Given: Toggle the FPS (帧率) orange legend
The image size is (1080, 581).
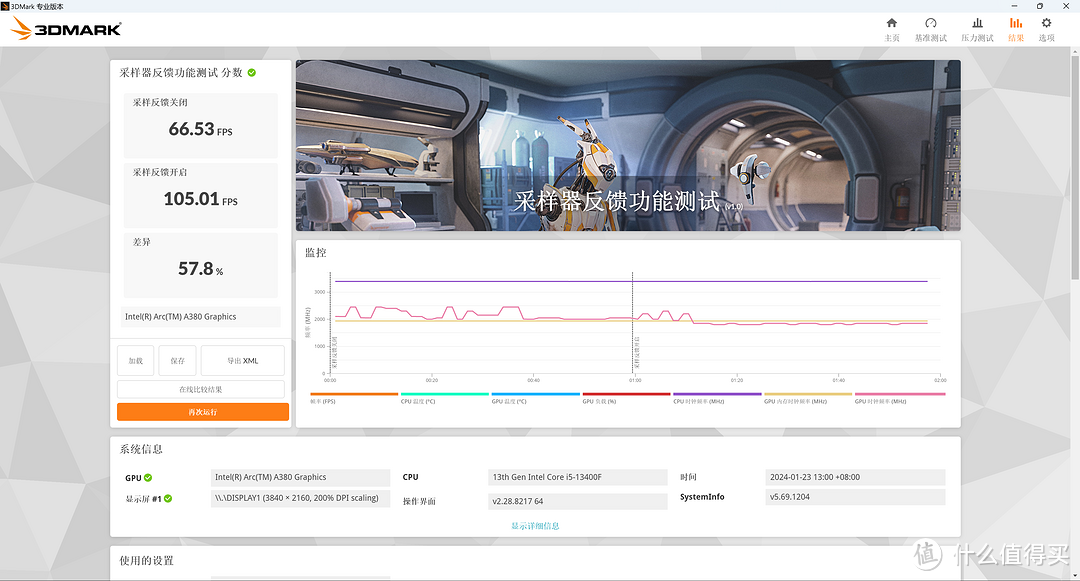Looking at the screenshot, I should tap(354, 398).
